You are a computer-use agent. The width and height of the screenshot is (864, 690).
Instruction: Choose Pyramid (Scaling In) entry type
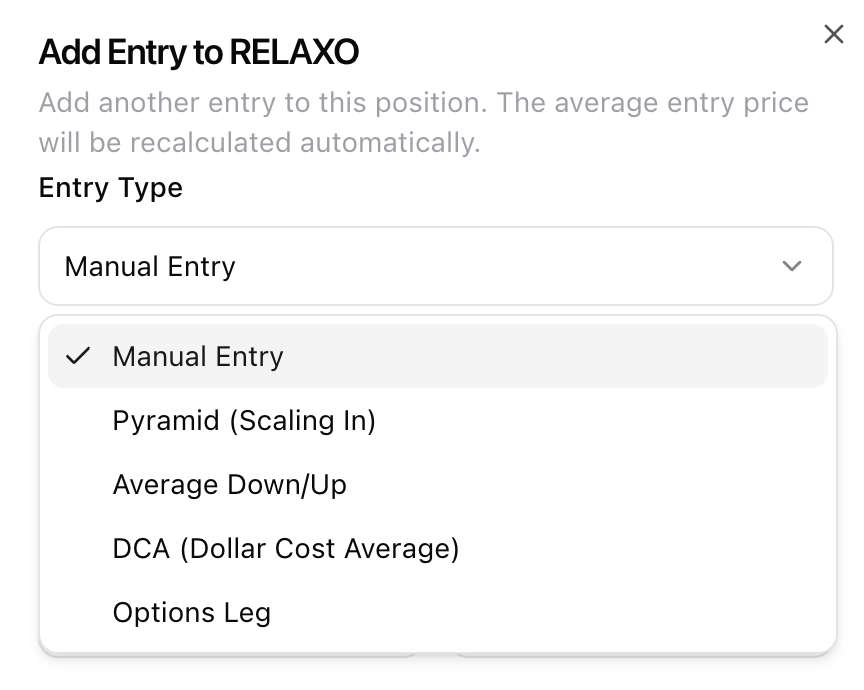pyautogui.click(x=438, y=421)
